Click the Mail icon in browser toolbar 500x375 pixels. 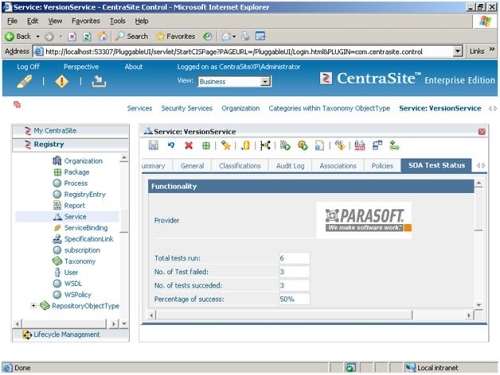click(226, 36)
